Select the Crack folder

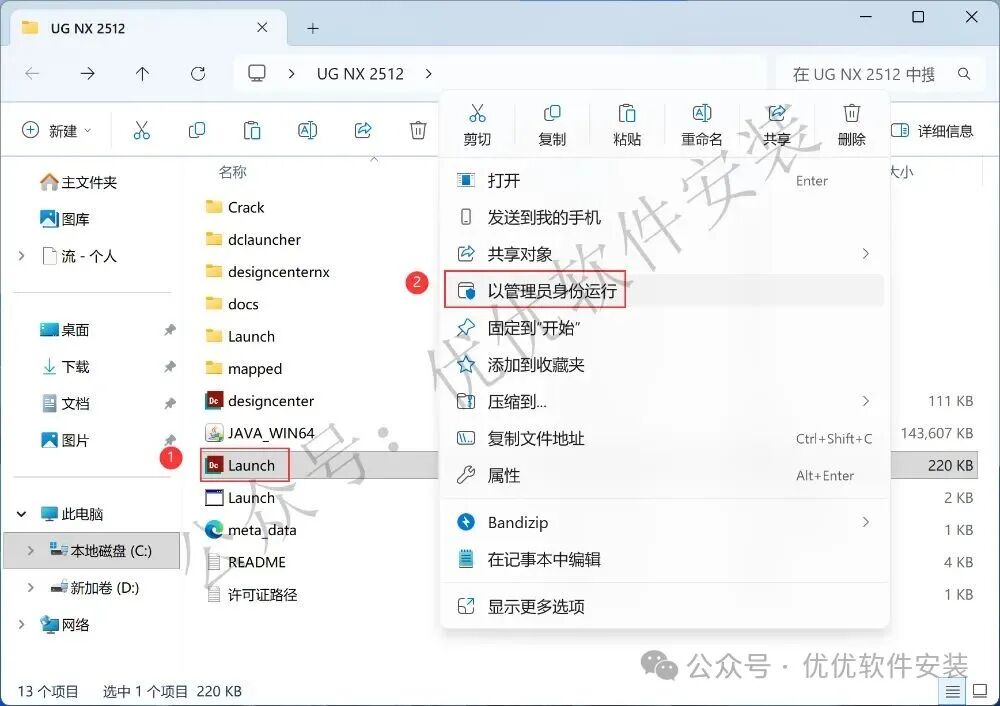click(x=235, y=207)
